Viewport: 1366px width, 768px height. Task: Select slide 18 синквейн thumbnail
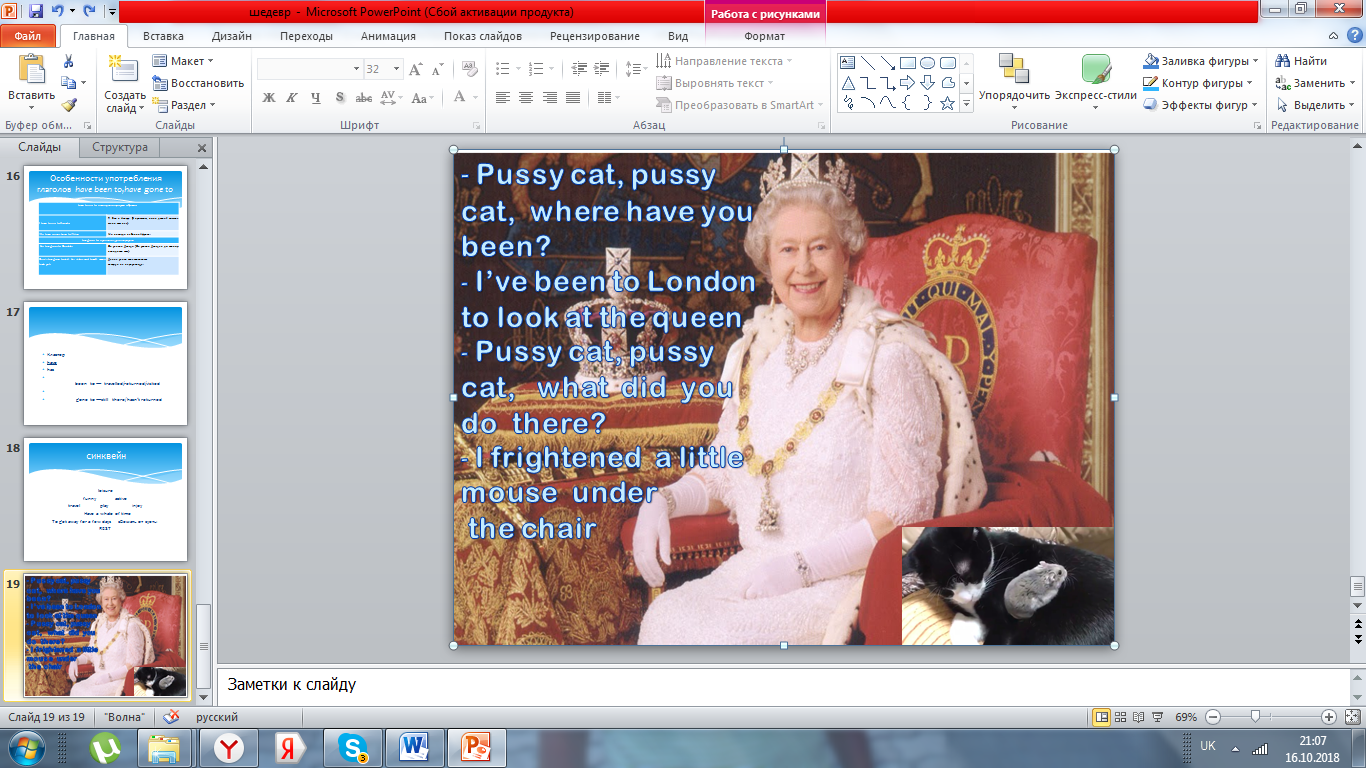click(x=105, y=499)
